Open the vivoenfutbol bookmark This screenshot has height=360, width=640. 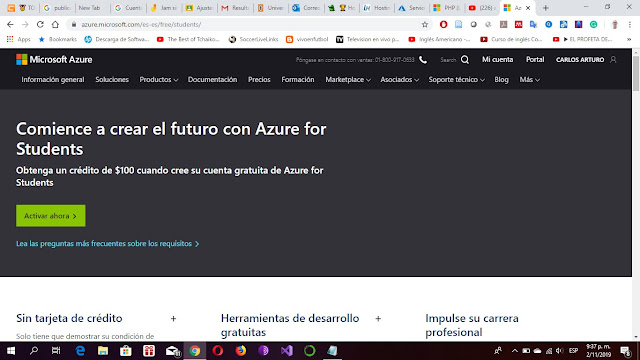(x=307, y=40)
